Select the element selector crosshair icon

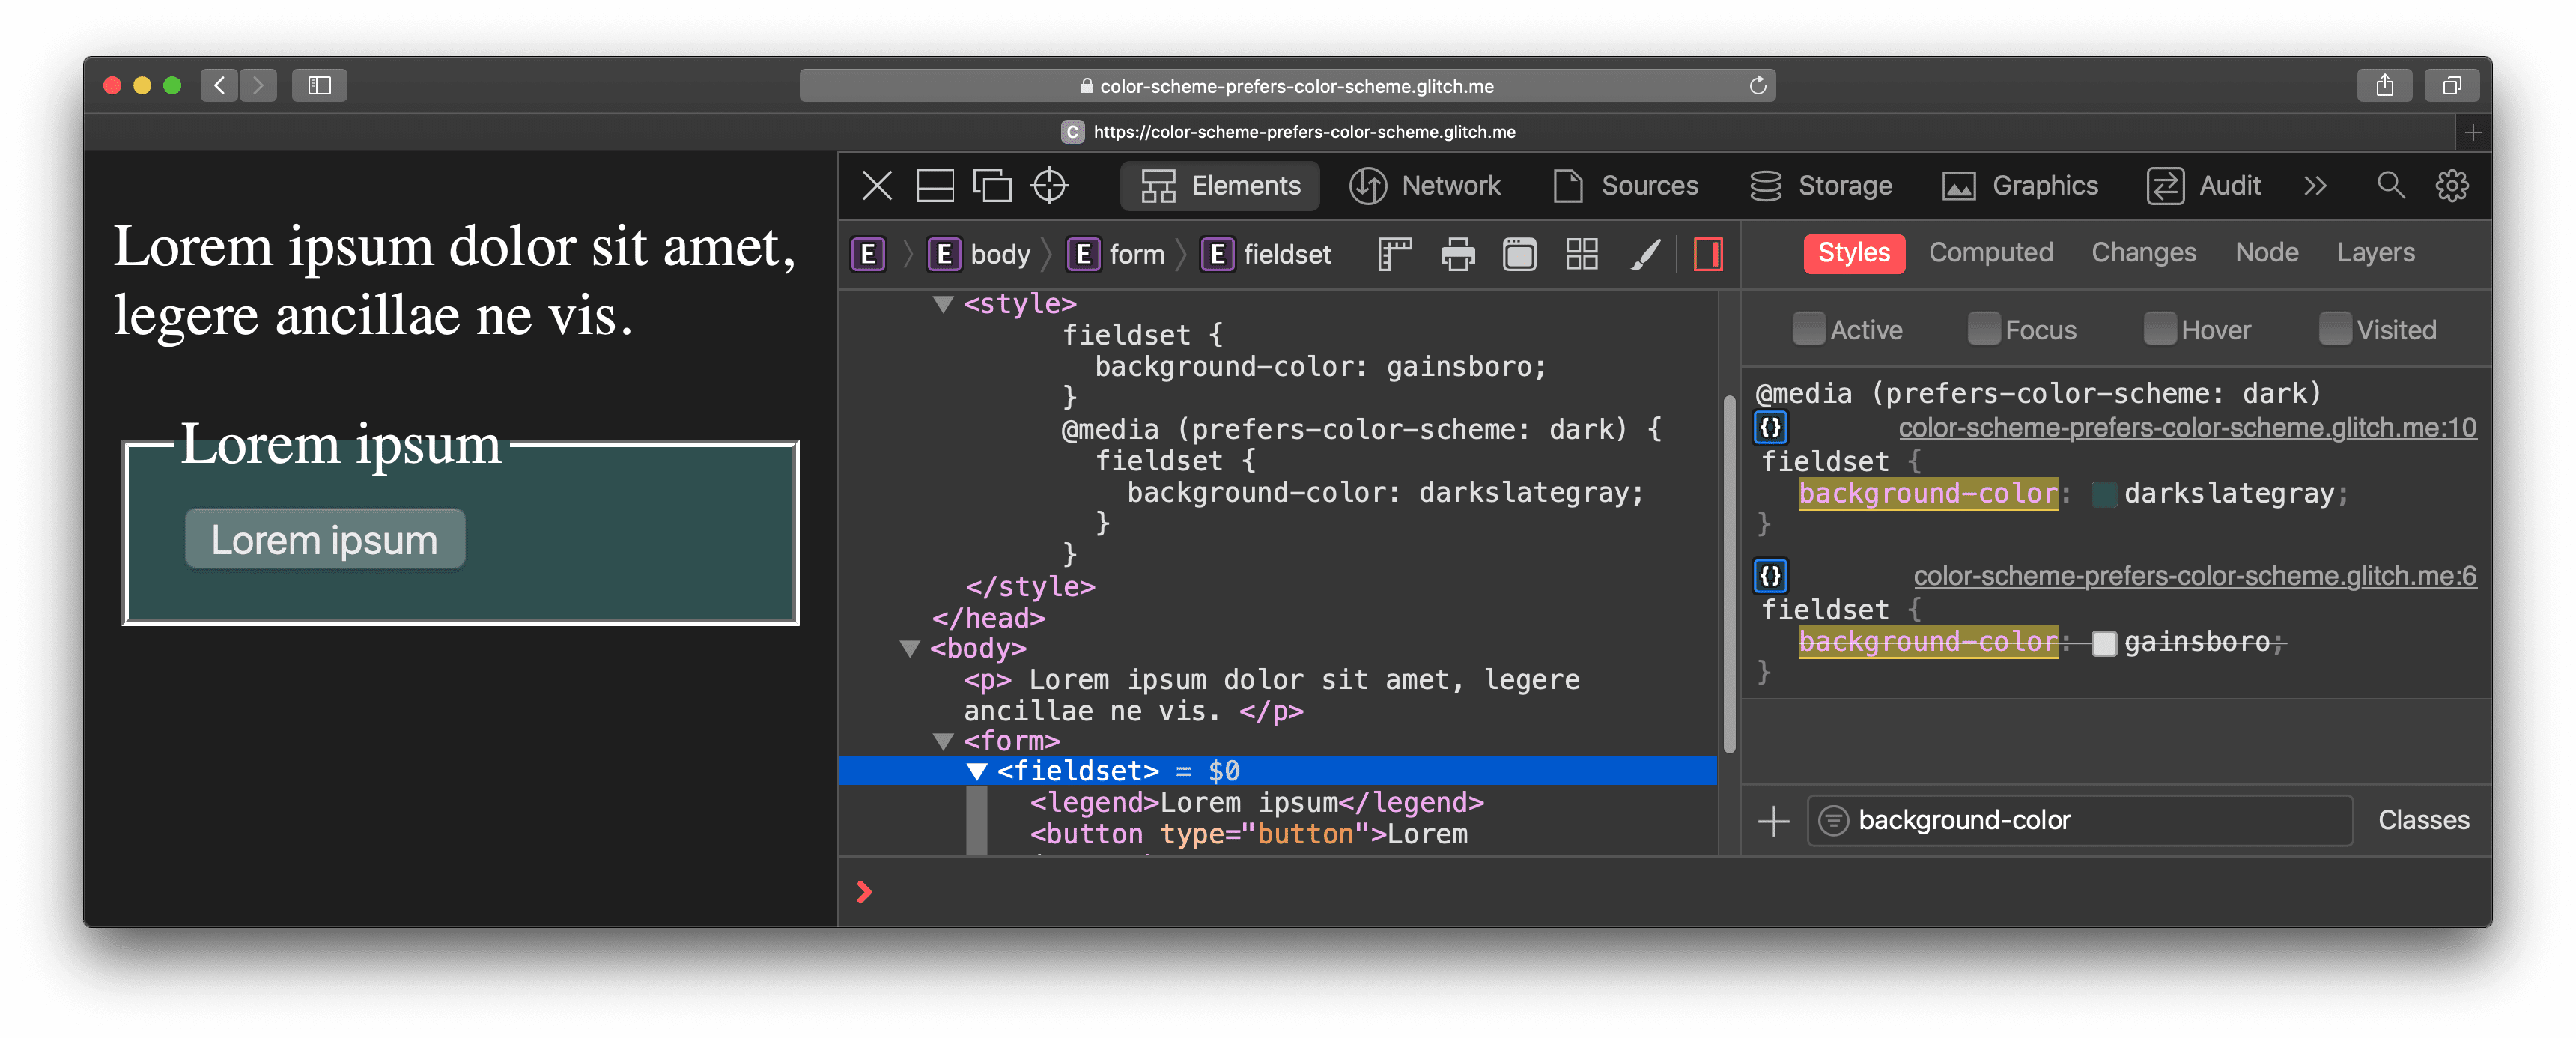pyautogui.click(x=1053, y=186)
